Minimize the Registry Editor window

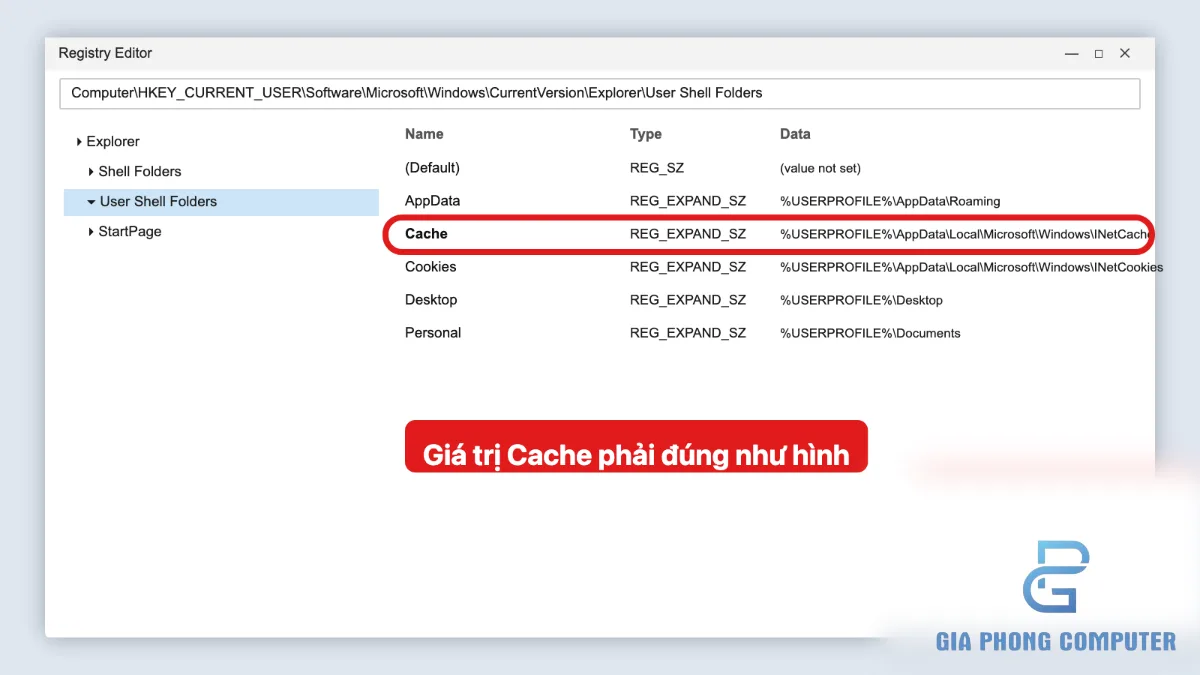(x=1071, y=53)
